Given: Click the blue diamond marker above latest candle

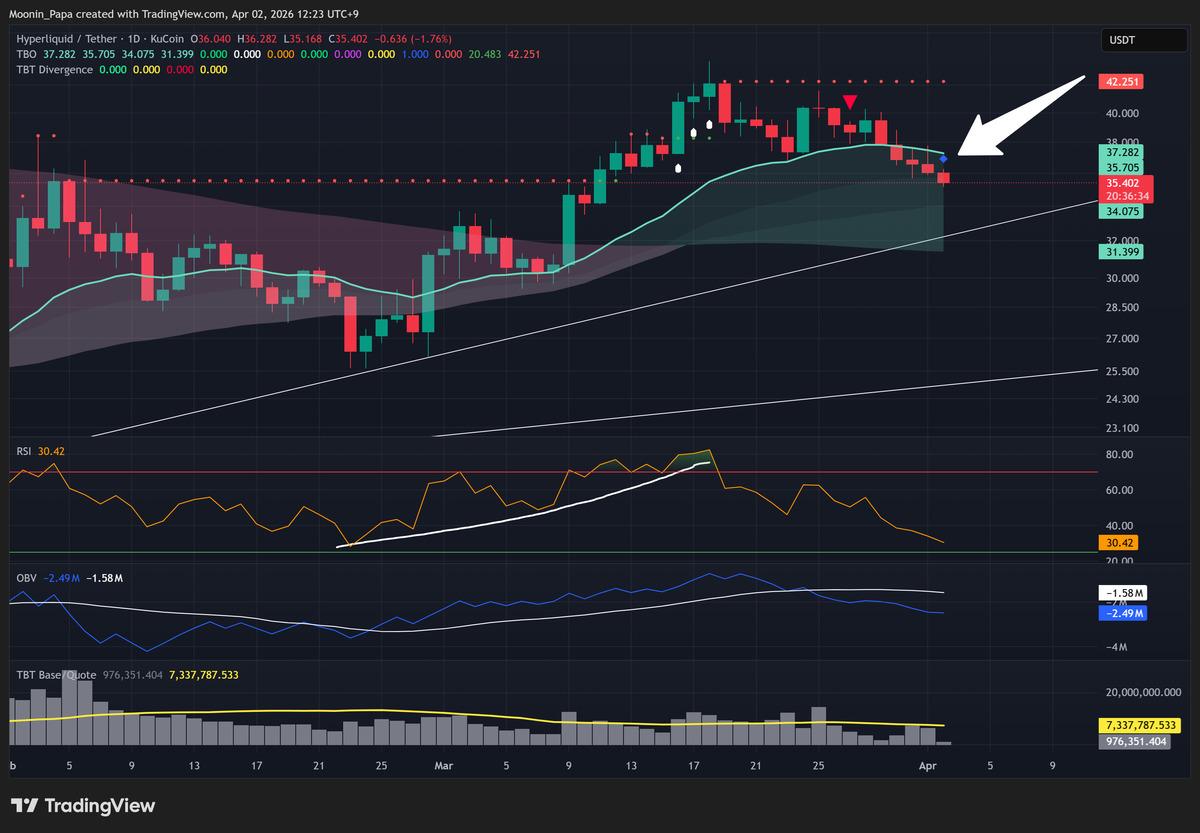Looking at the screenshot, I should [x=943, y=160].
